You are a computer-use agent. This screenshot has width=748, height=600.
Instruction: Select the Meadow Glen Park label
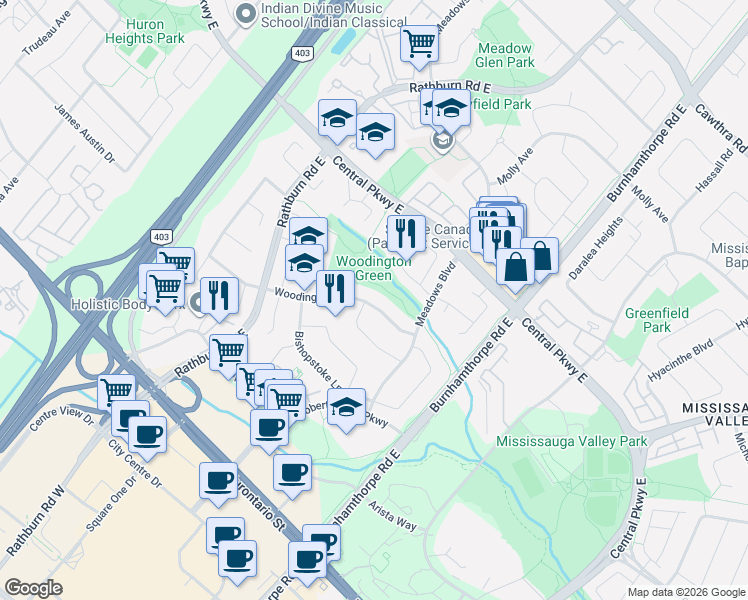(505, 55)
